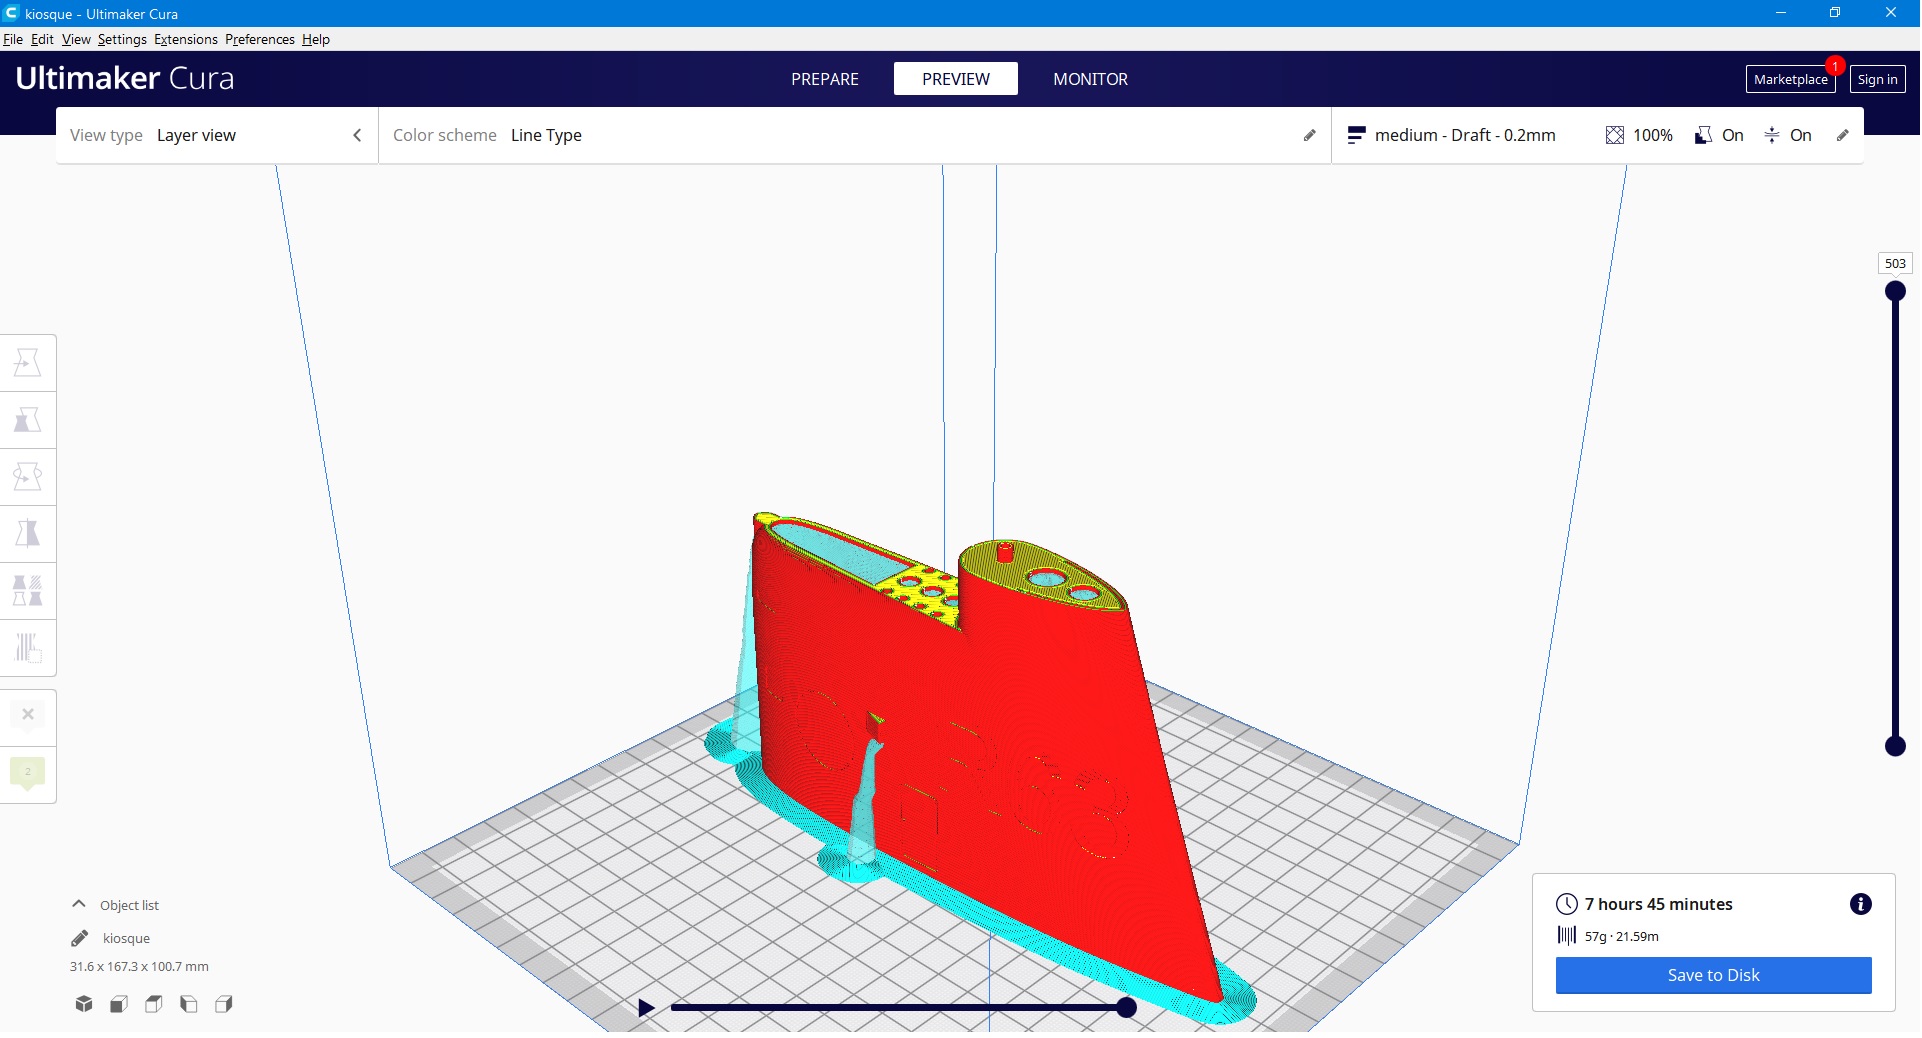Screen dimensions: 1922x1038
Task: Open the Extensions menu
Action: pyautogui.click(x=185, y=39)
